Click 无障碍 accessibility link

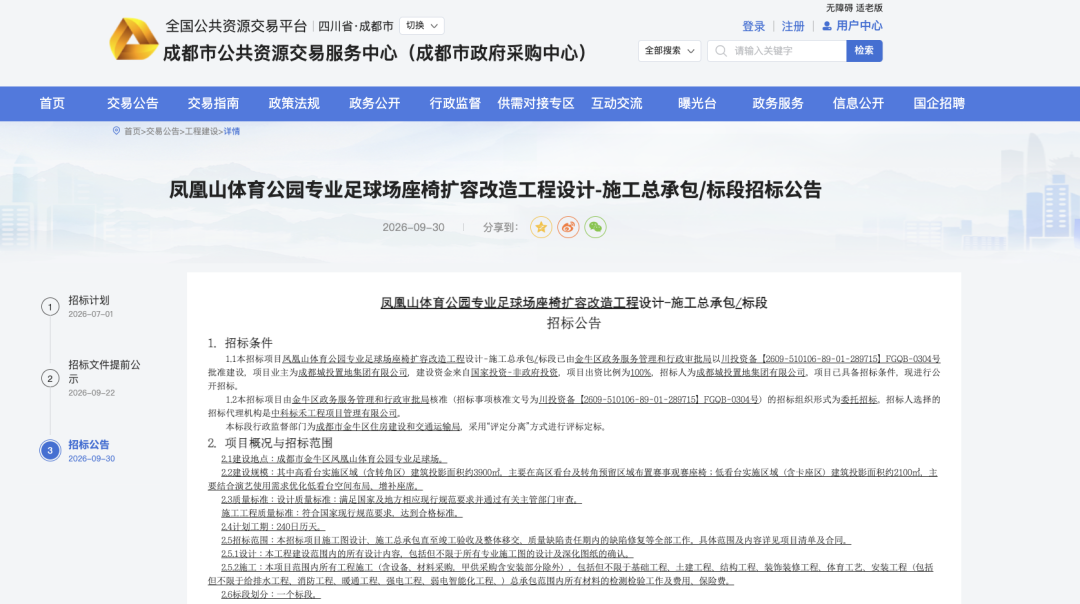click(839, 8)
